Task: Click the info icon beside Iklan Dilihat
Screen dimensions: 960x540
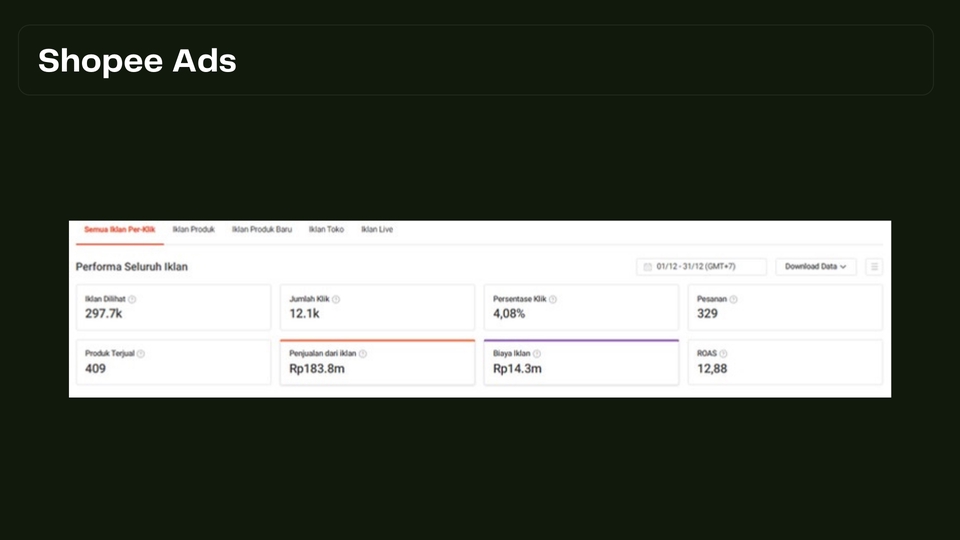Action: 132,299
